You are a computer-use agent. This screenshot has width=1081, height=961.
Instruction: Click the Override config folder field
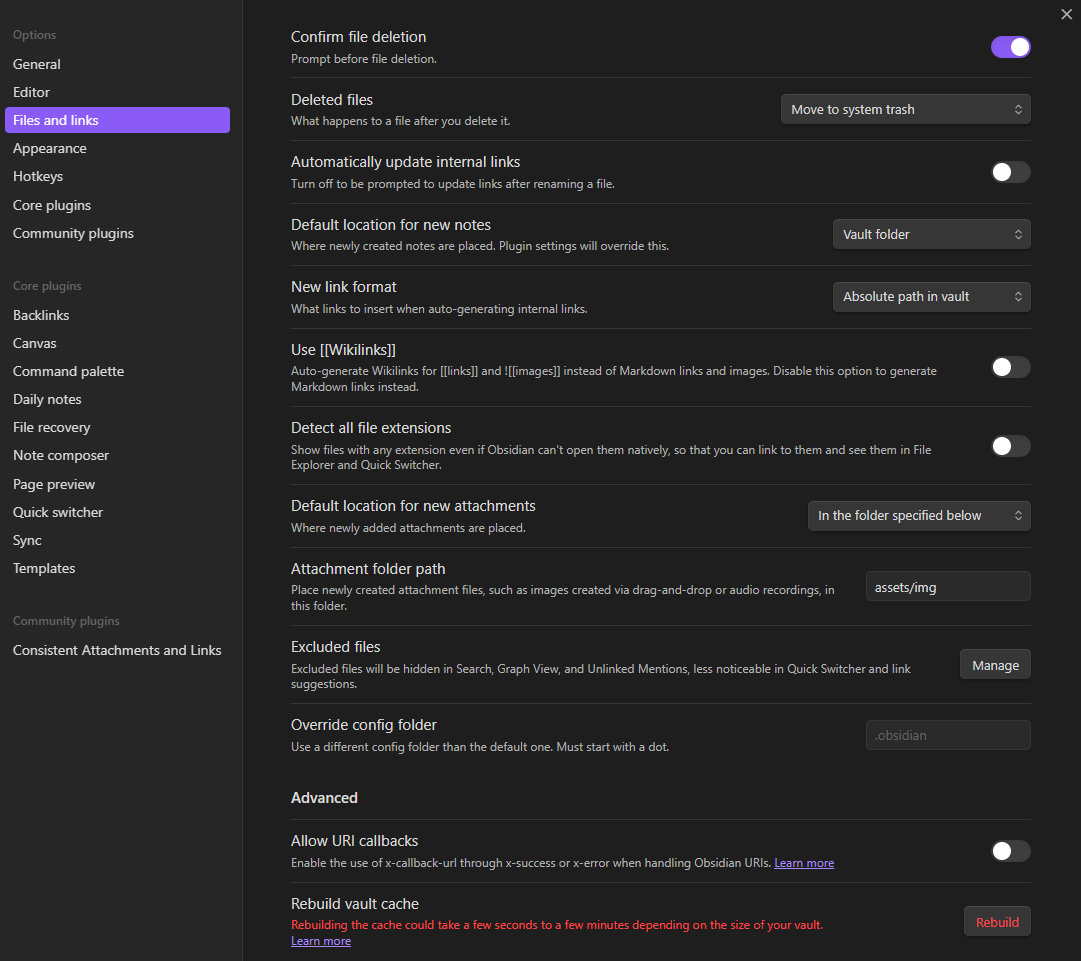point(947,735)
